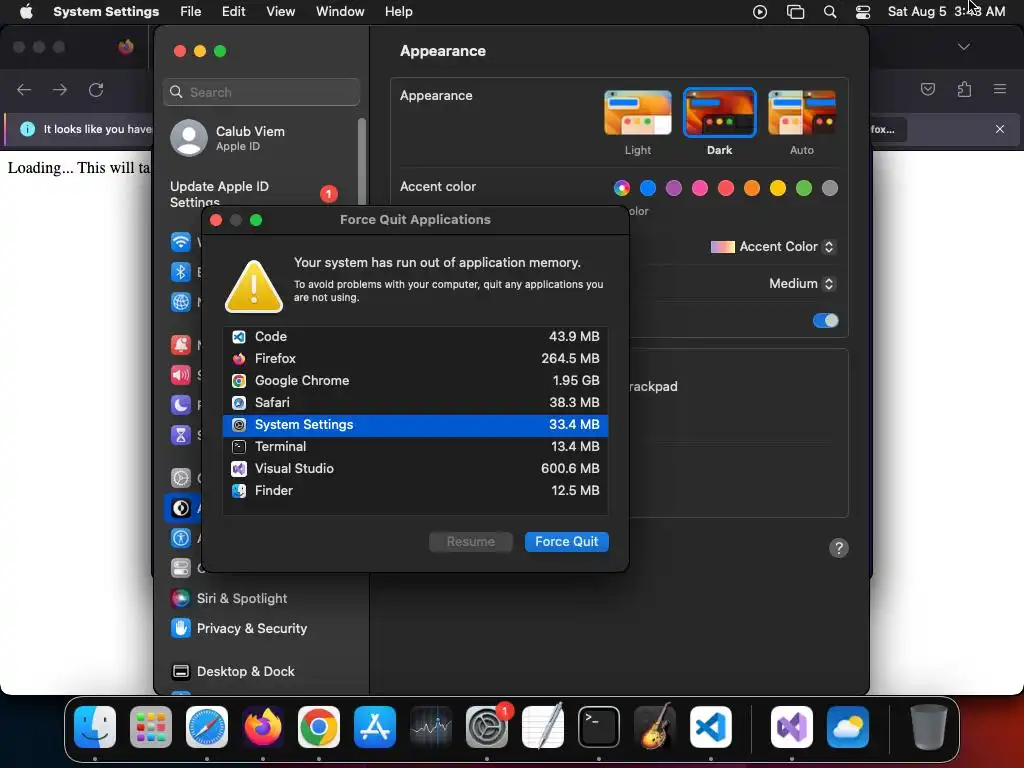This screenshot has height=768, width=1024.
Task: Click the Force Quit button
Action: pyautogui.click(x=566, y=541)
